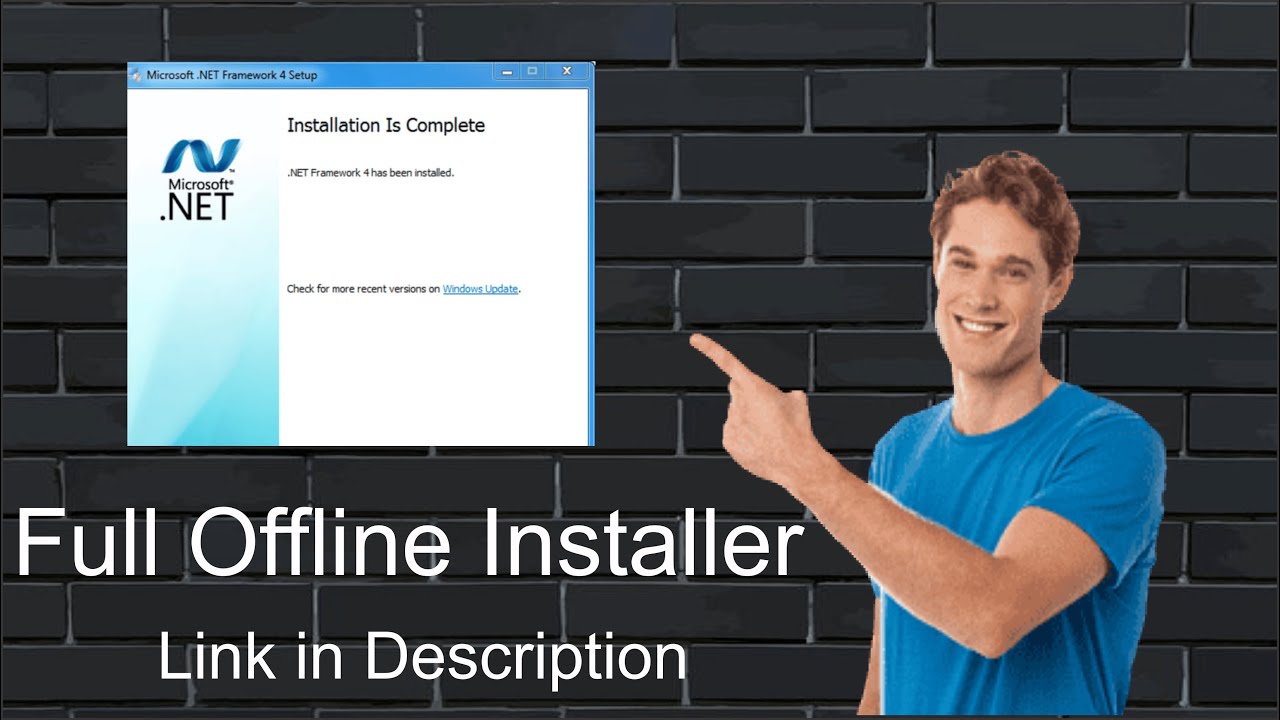Viewport: 1280px width, 720px height.
Task: Click '.NET Framework 4 has been installed.' text
Action: (370, 173)
